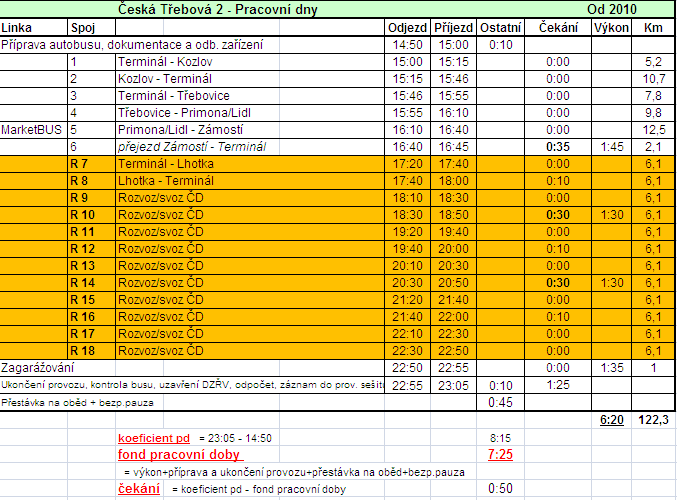This screenshot has width=677, height=500.
Task: Select the "Terminál - Kozlov" cell
Action: [x=165, y=62]
